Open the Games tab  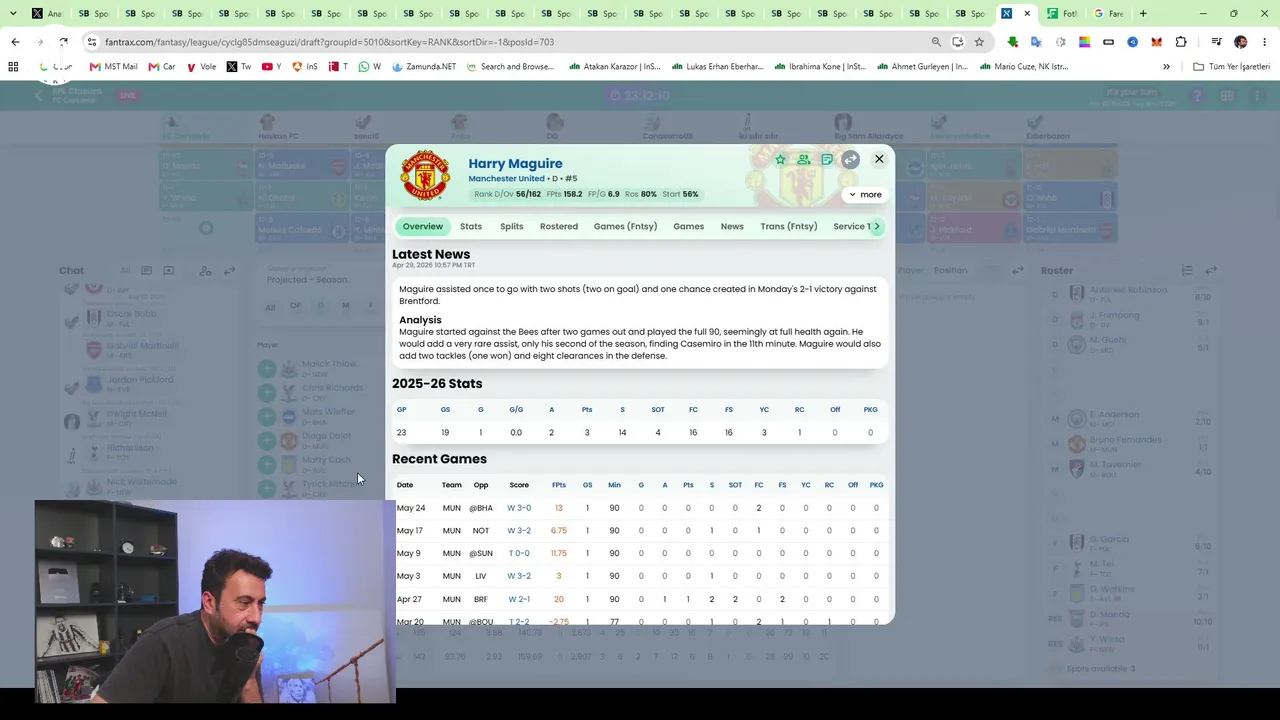tap(689, 226)
